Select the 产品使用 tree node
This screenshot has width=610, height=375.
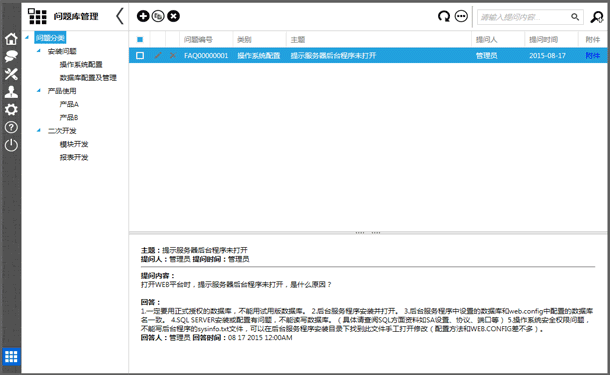pos(62,91)
